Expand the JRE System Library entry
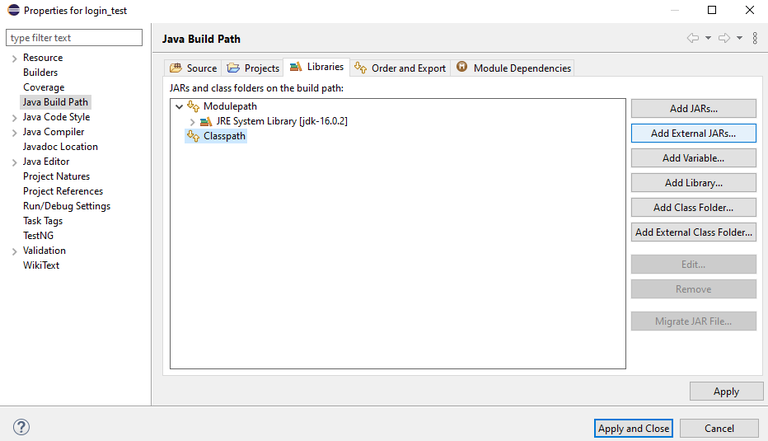 coord(193,121)
